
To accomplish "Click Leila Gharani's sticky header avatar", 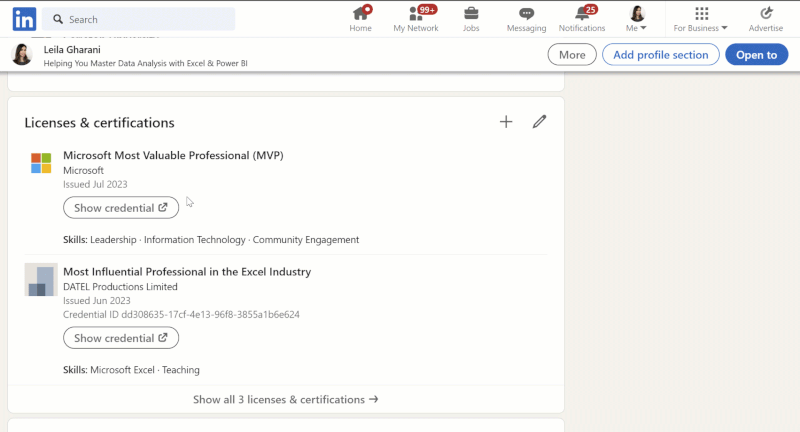I will click(22, 55).
